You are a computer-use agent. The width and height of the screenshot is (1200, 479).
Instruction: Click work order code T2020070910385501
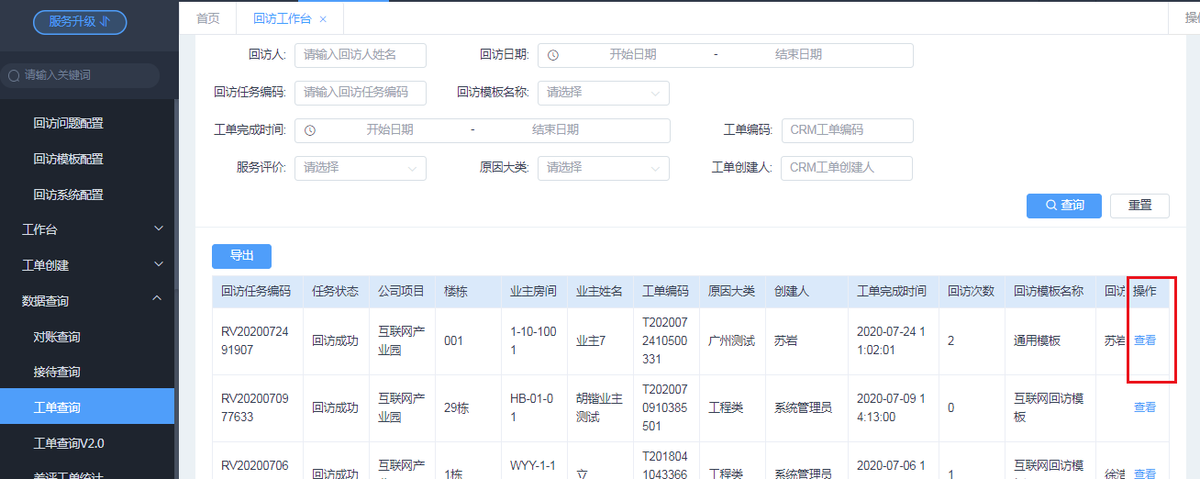[665, 407]
